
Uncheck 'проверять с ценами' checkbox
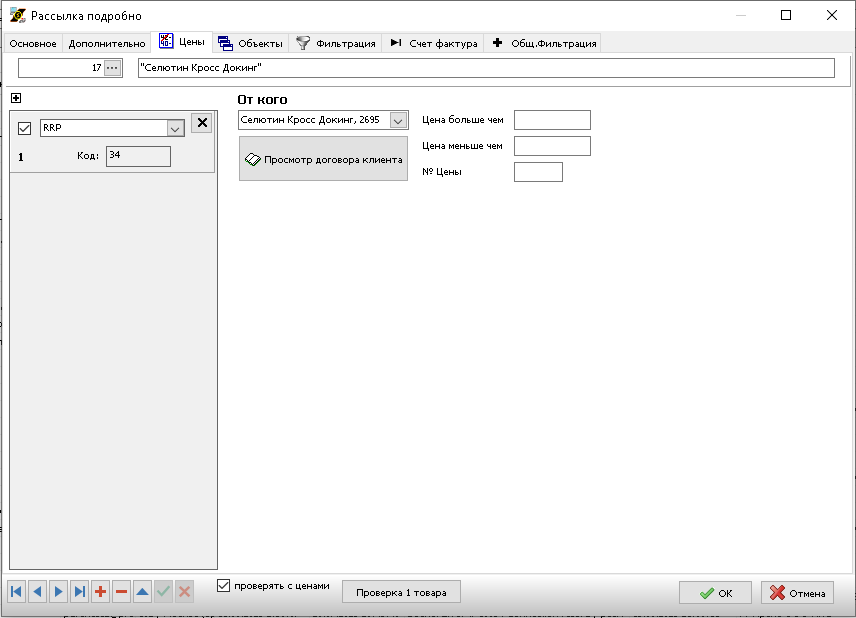click(x=224, y=586)
